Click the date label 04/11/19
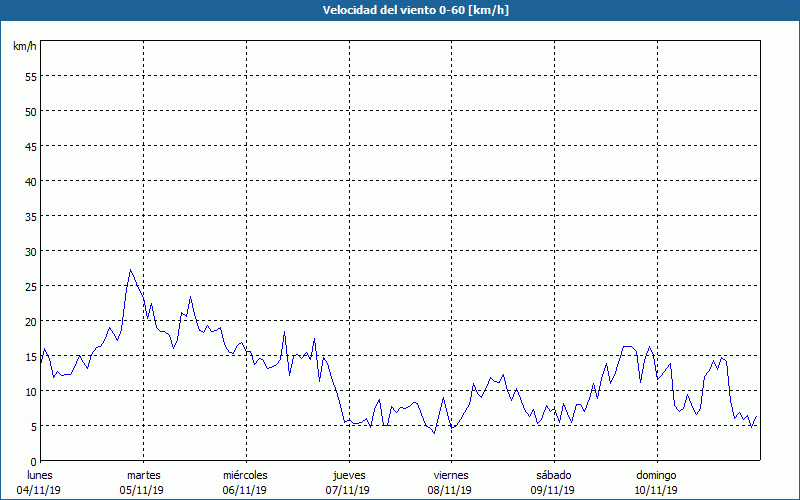 tap(39, 490)
